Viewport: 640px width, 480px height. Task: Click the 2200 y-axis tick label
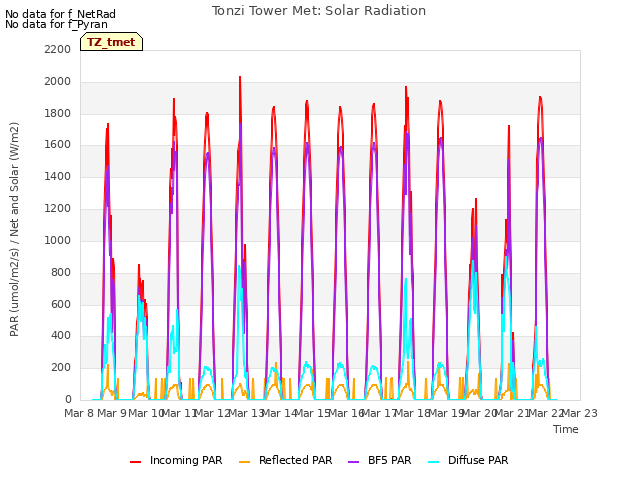pos(58,49)
